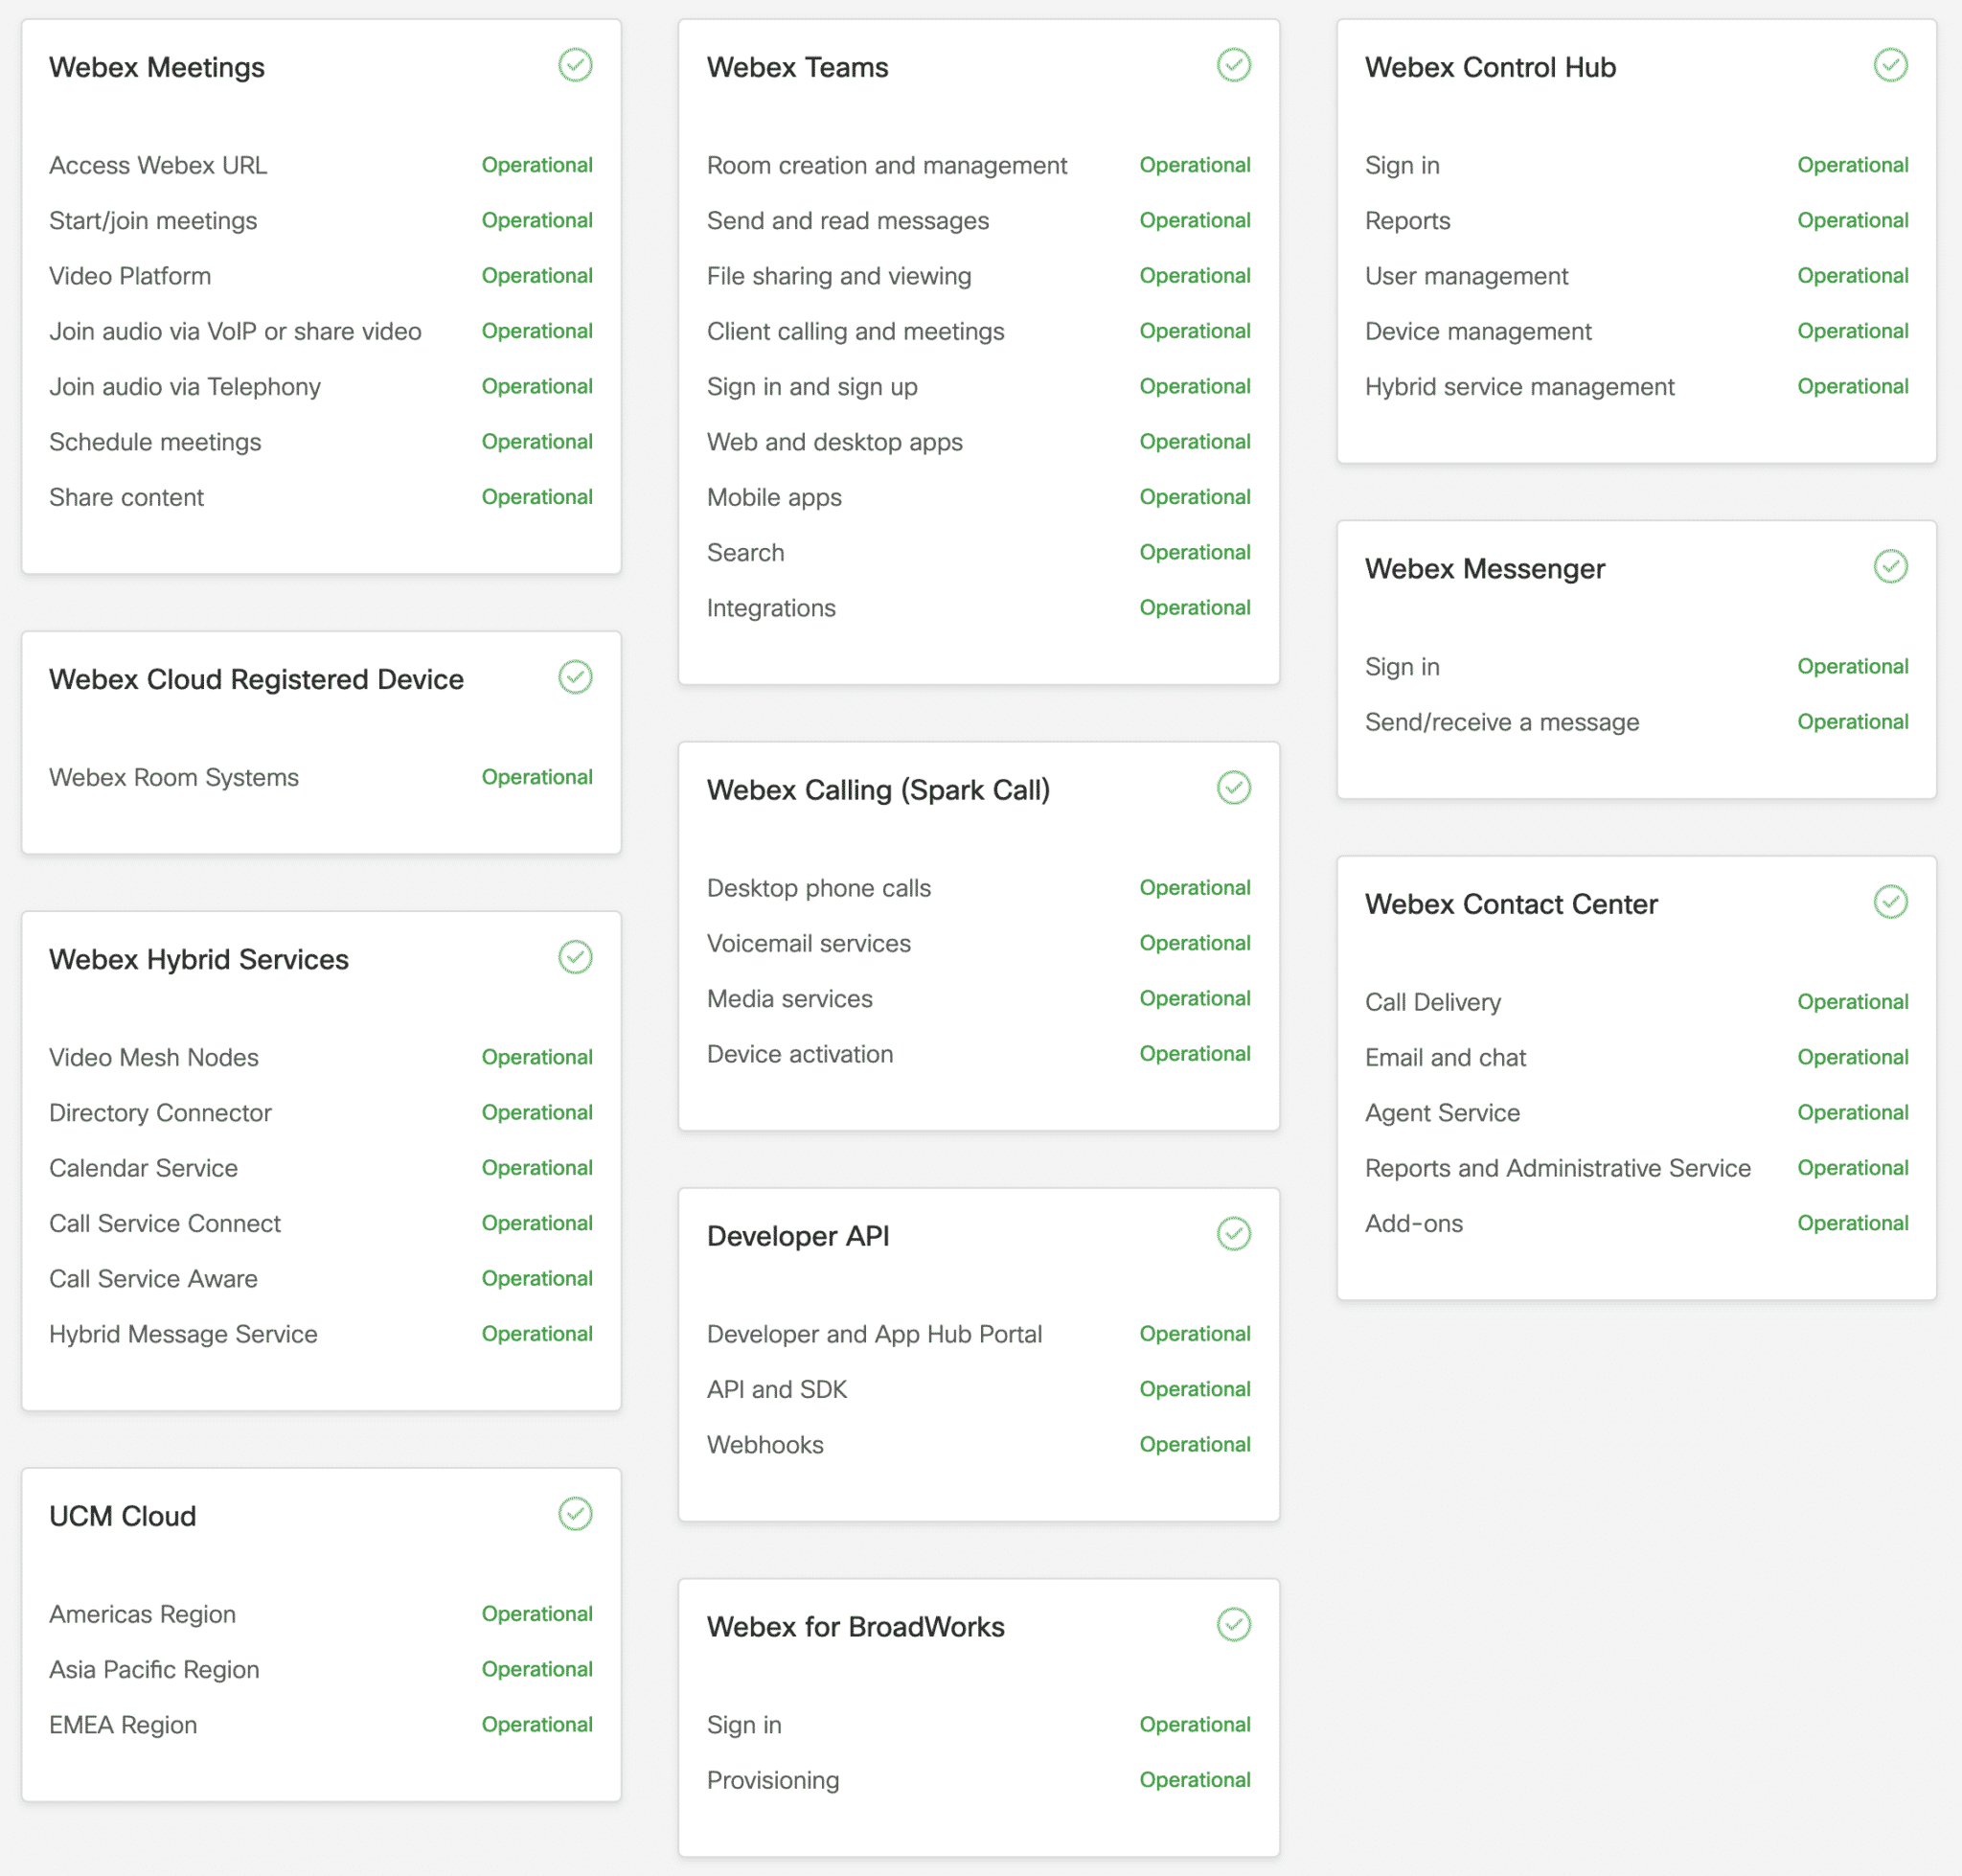Click the checkmark icon on Webex Control Hub
Viewport: 1962px width, 1876px height.
[1889, 65]
